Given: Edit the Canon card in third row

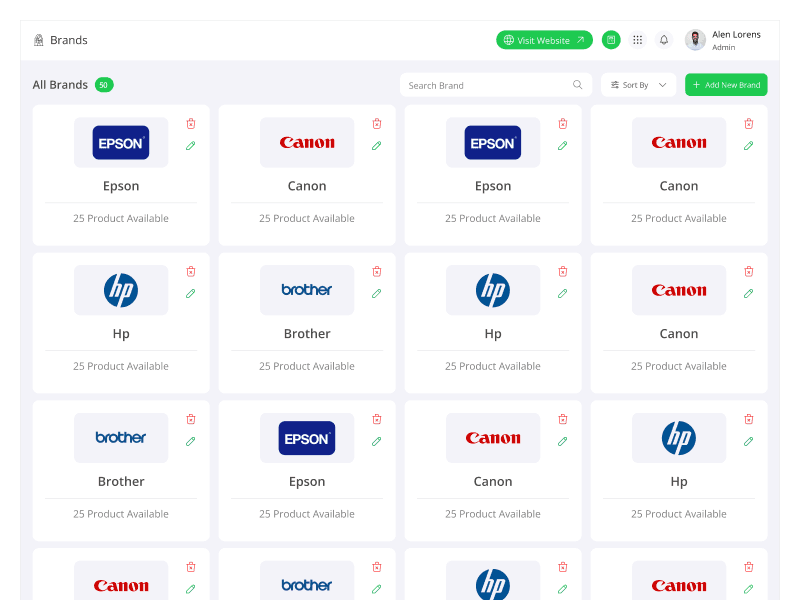Looking at the screenshot, I should click(563, 442).
